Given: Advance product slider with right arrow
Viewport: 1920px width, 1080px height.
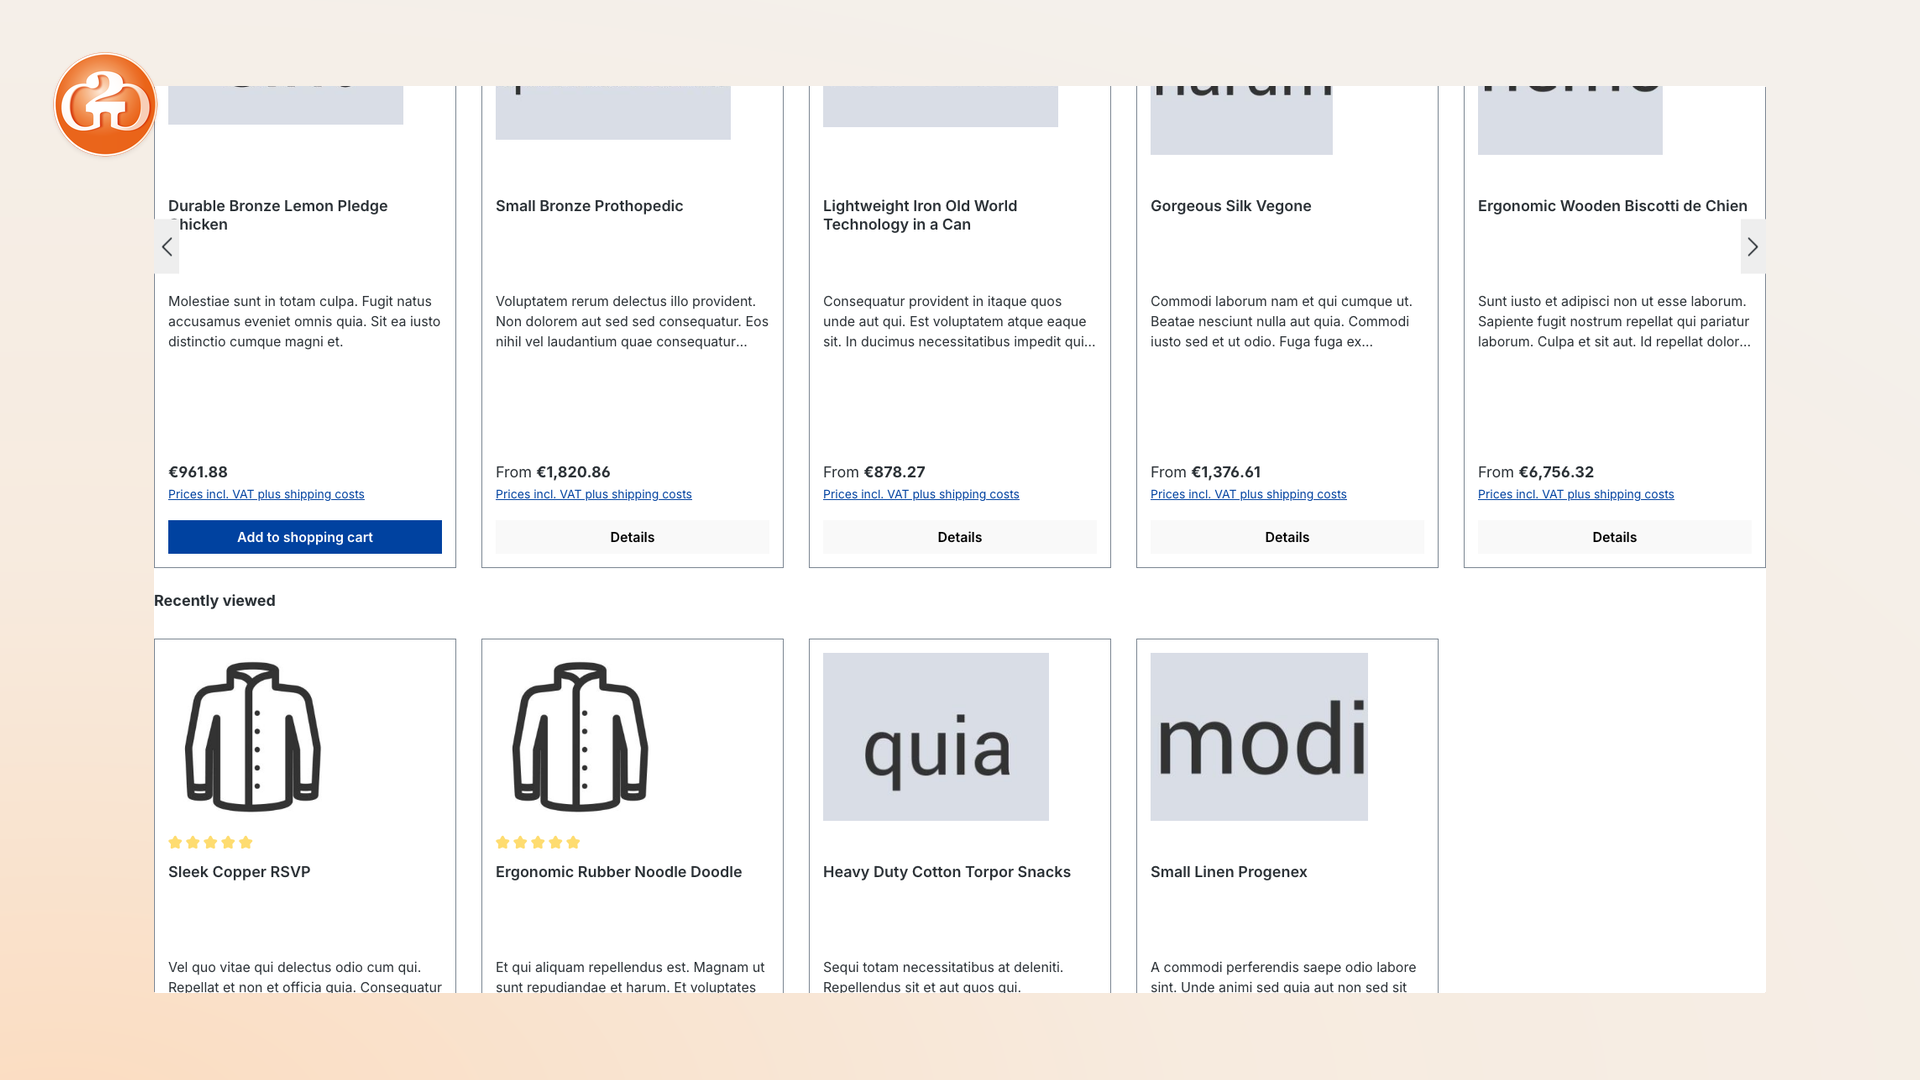Looking at the screenshot, I should point(1752,247).
